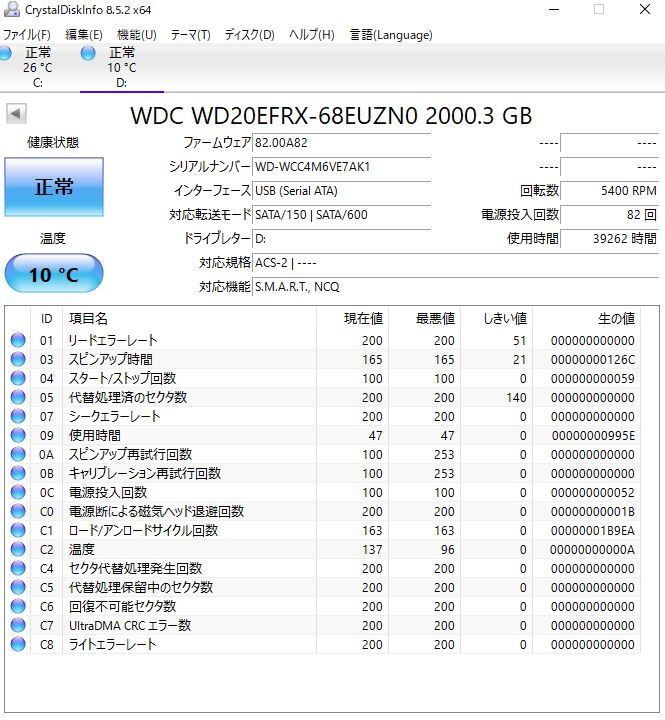Open the ヘルプ(H) menu
The width and height of the screenshot is (665, 720).
coord(312,35)
